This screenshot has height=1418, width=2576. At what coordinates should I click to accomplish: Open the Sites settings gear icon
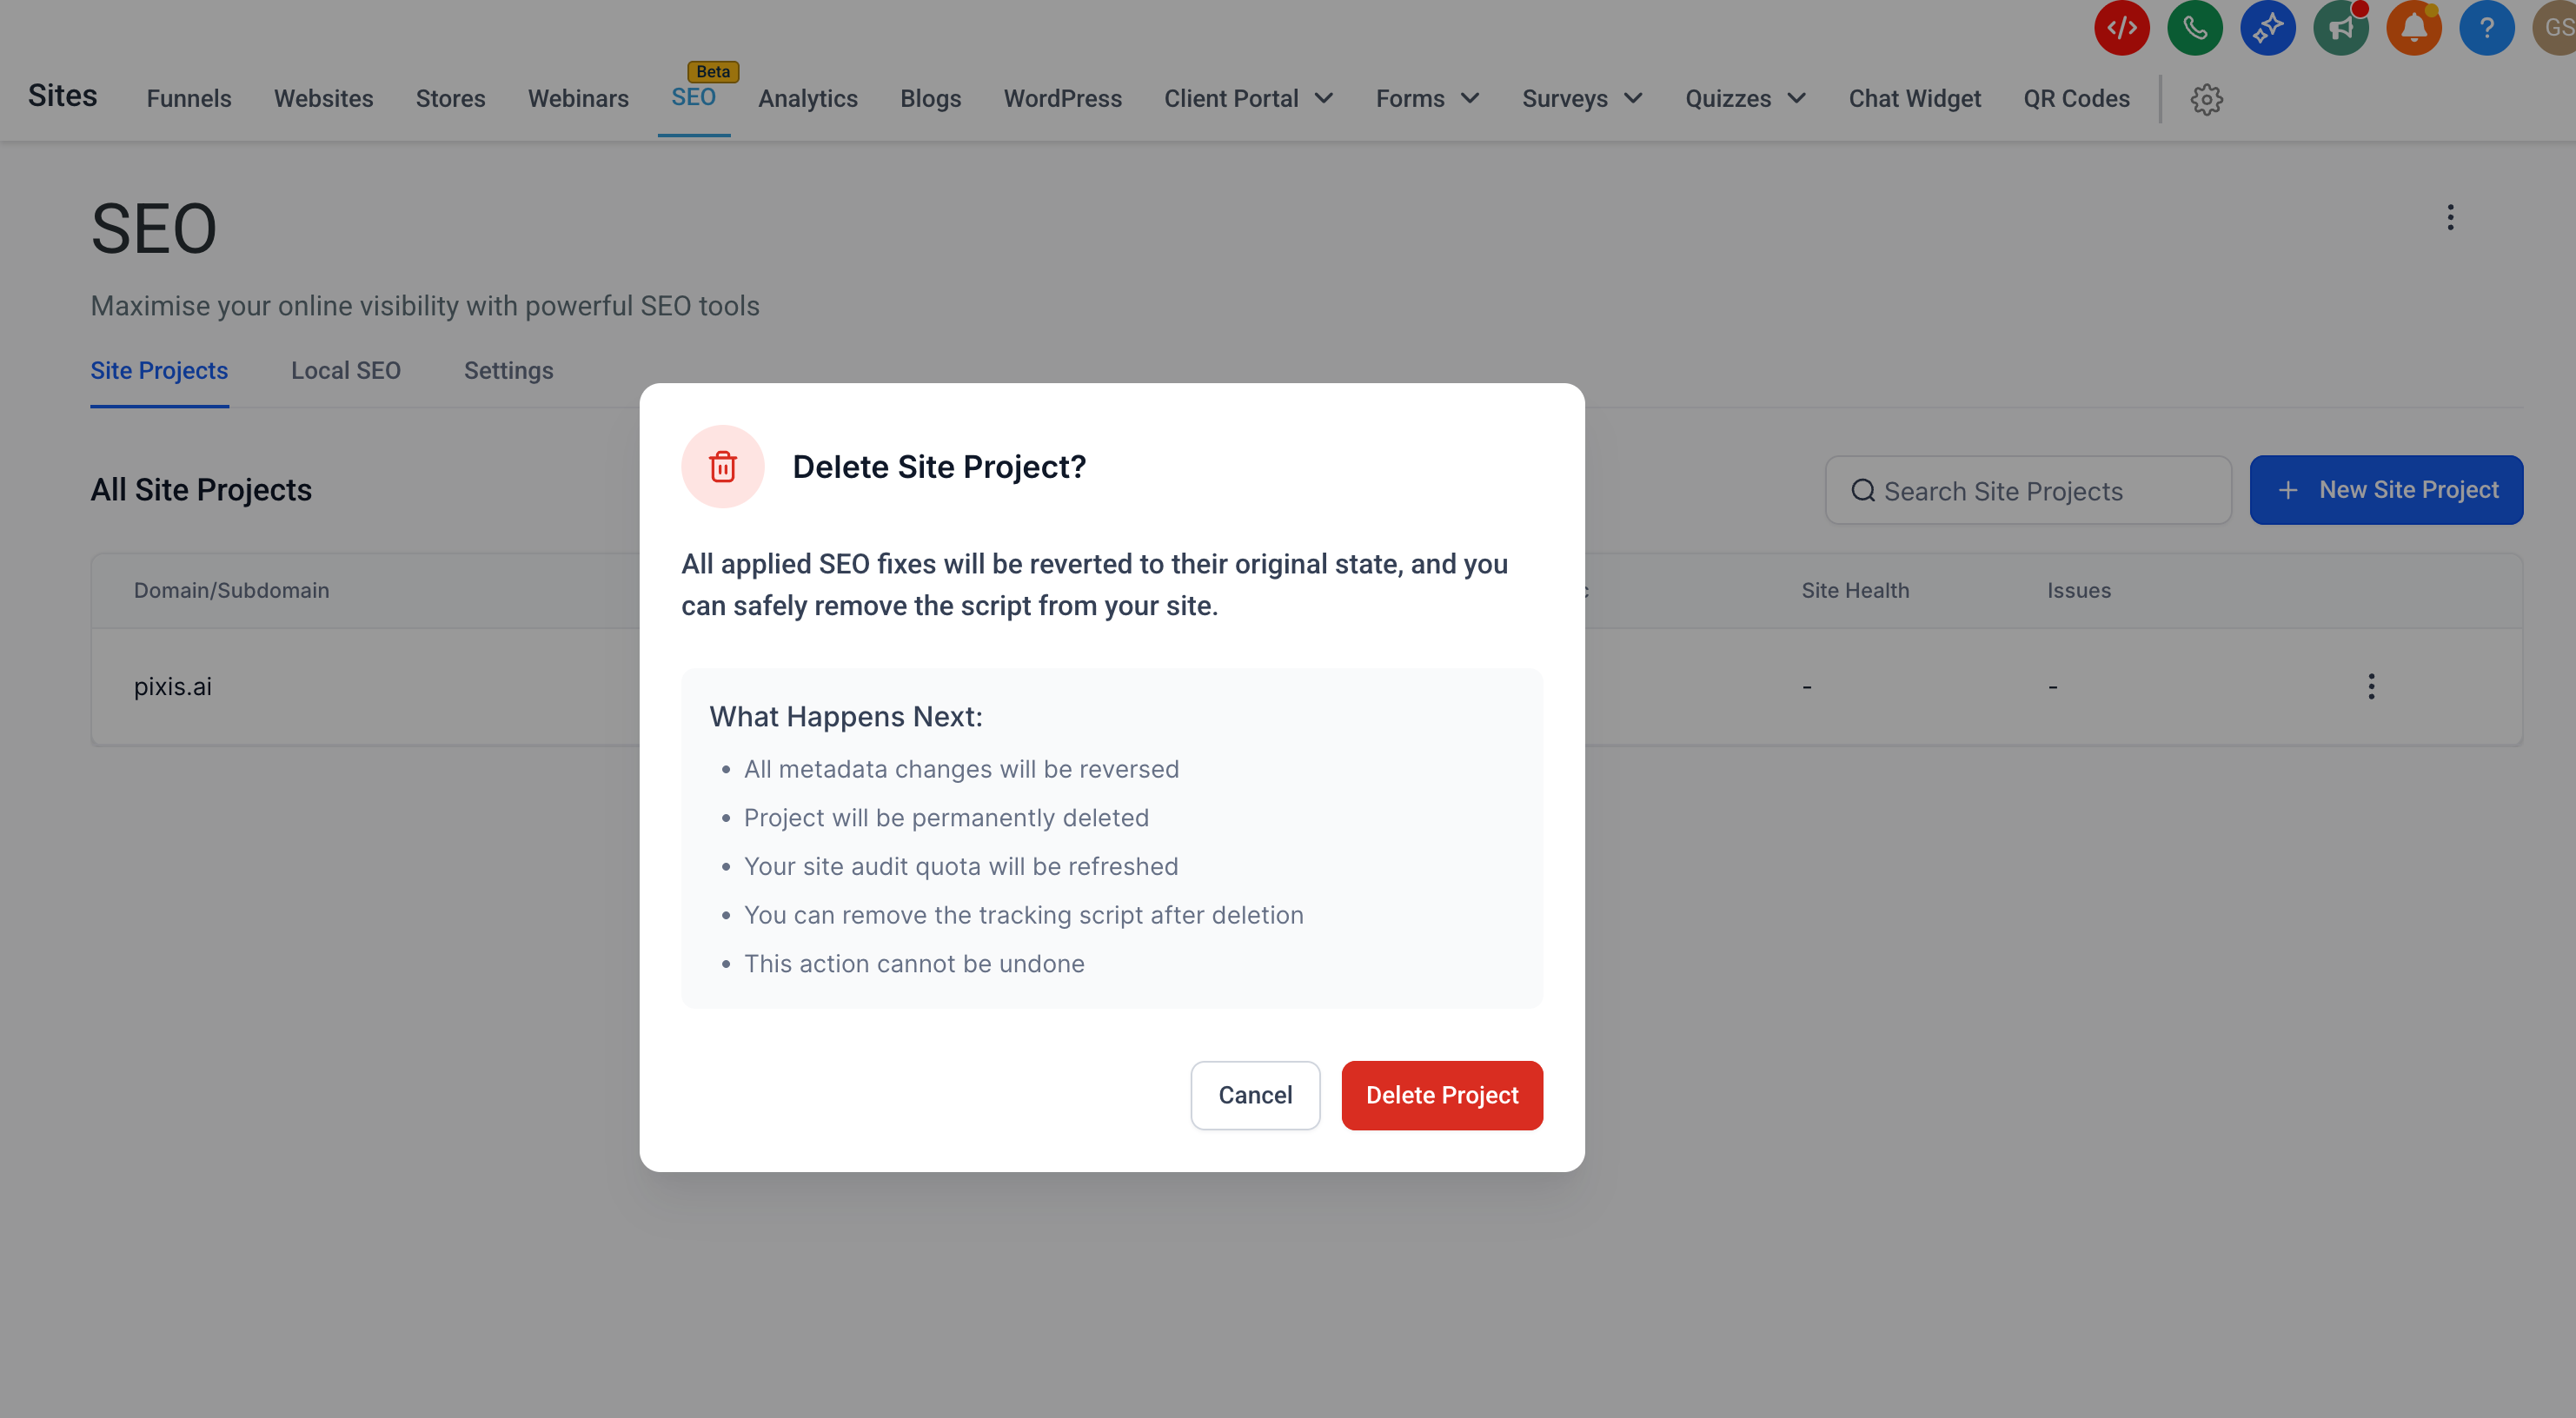click(2206, 99)
